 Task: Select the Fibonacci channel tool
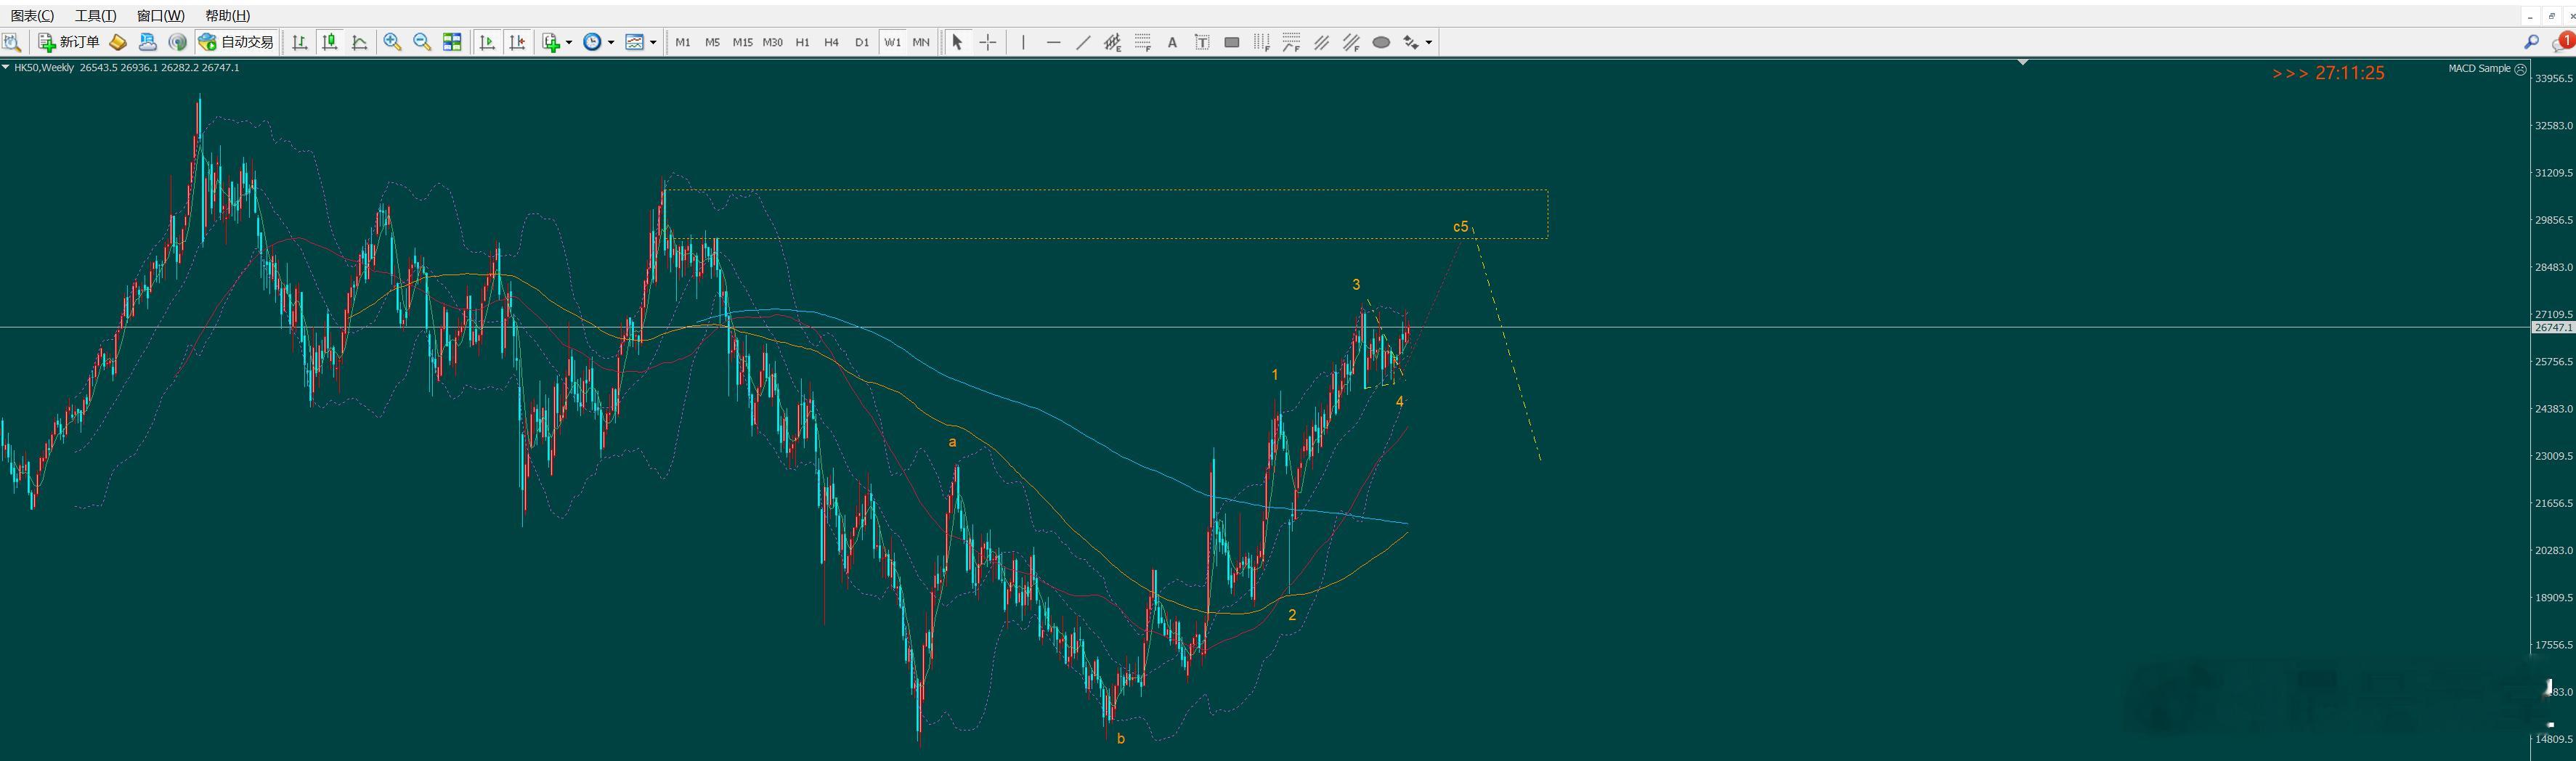point(1352,42)
